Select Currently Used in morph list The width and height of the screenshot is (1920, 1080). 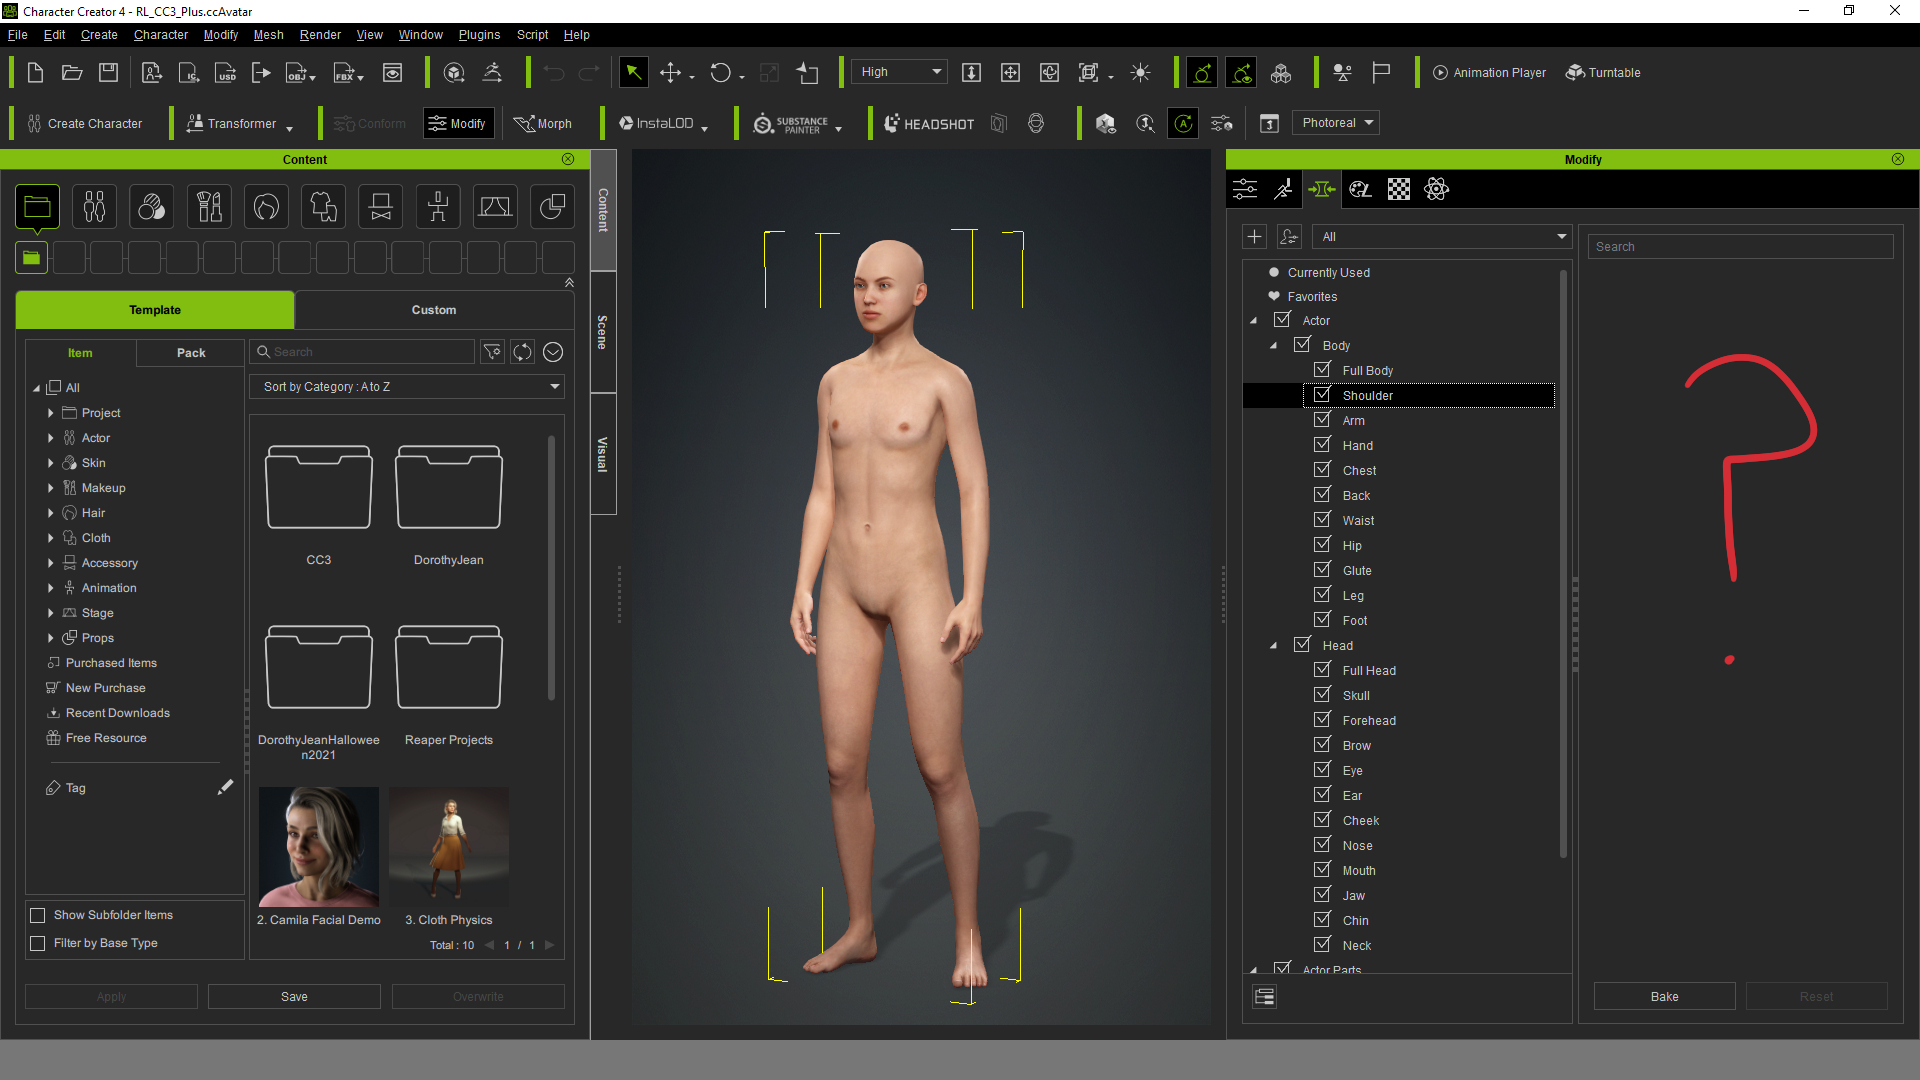1328,272
